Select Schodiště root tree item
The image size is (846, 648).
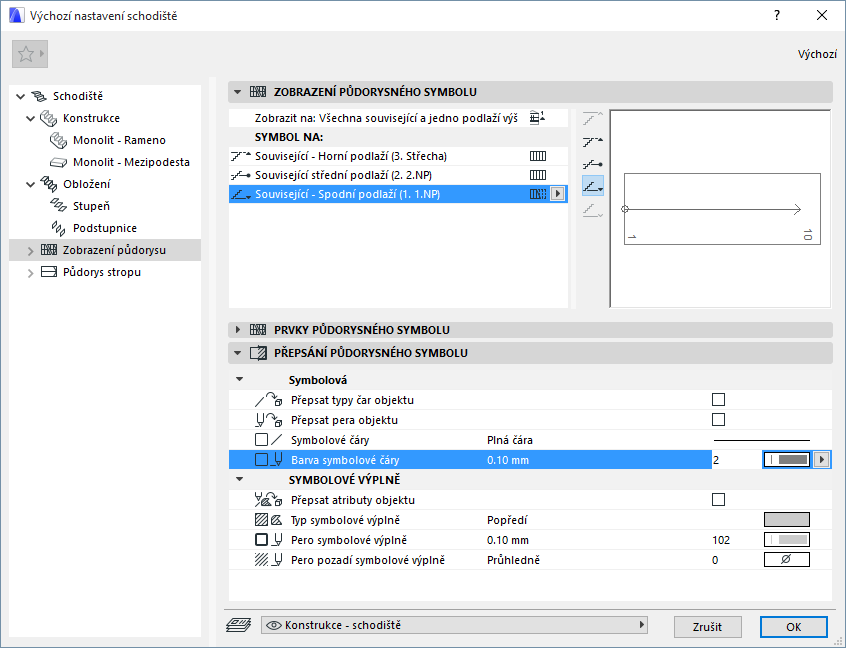pyautogui.click(x=77, y=96)
